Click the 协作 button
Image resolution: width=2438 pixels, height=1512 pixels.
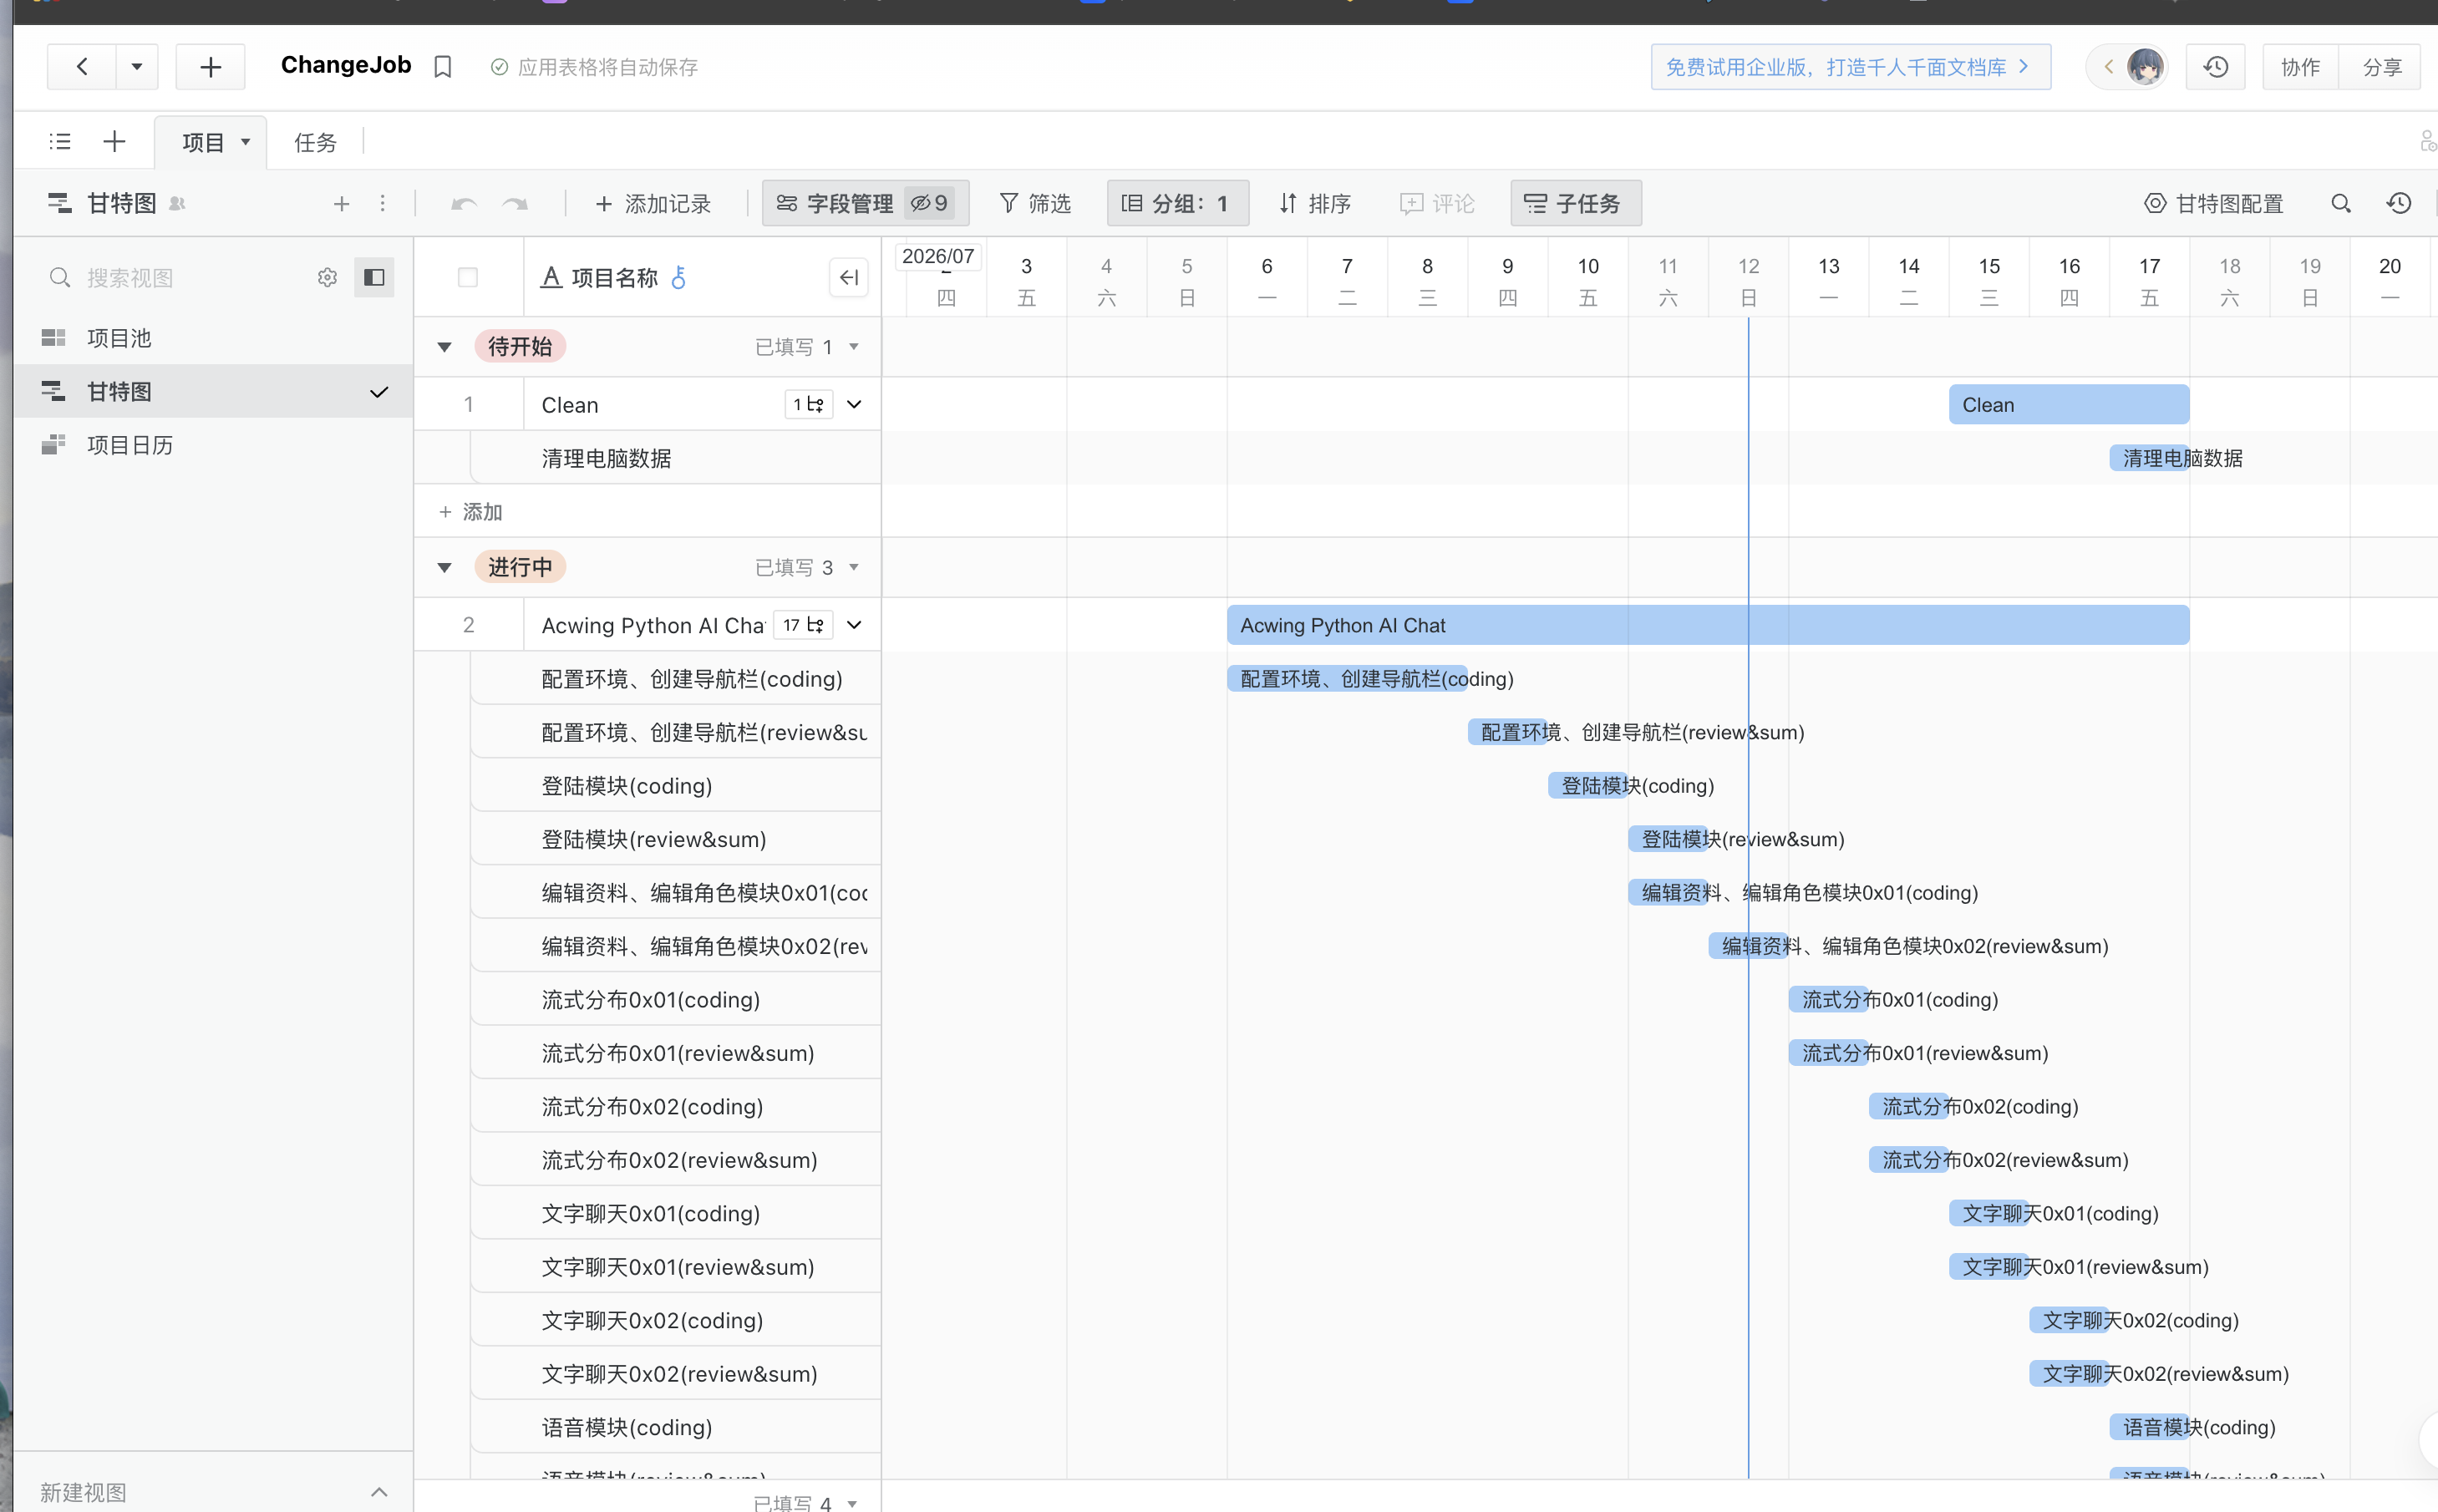2300,67
